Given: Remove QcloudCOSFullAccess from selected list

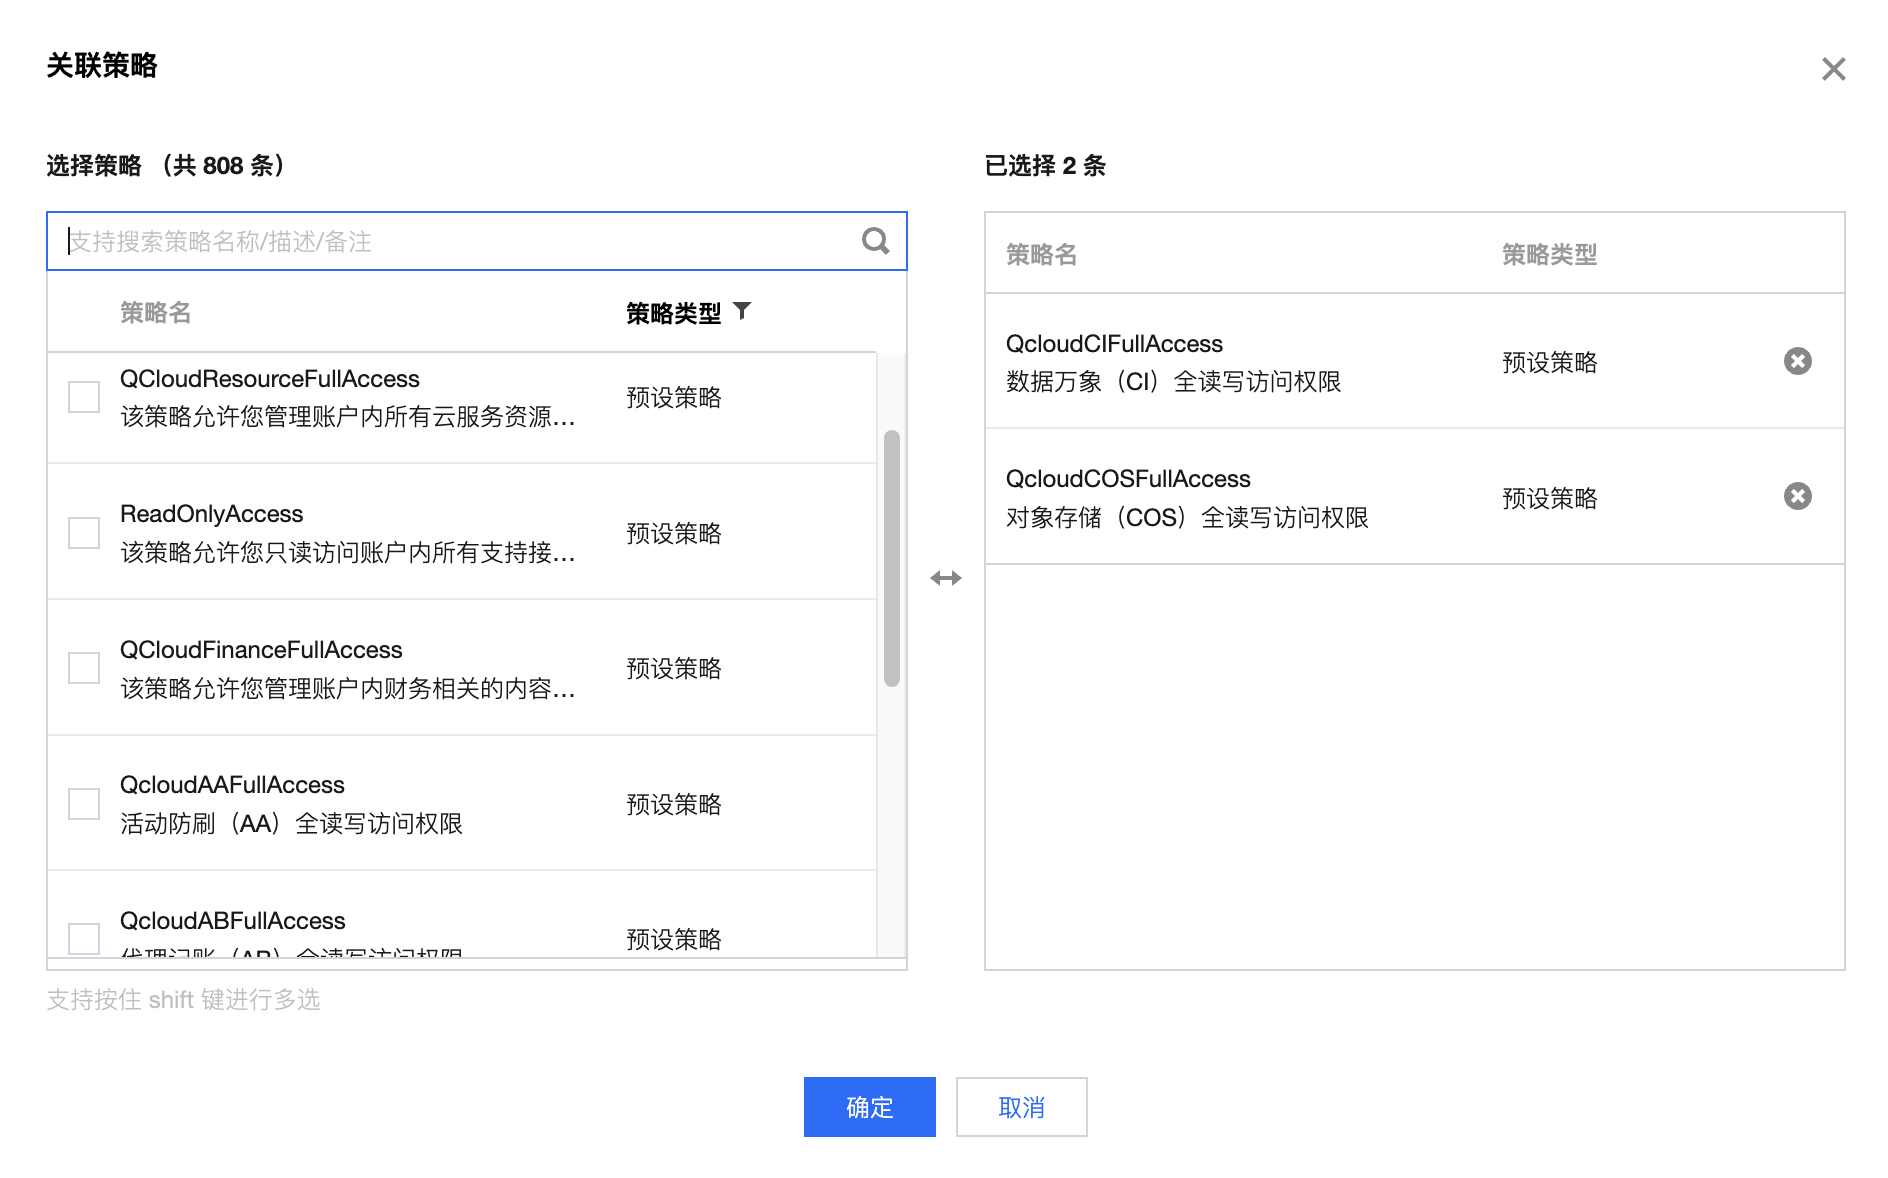Looking at the screenshot, I should pyautogui.click(x=1797, y=496).
